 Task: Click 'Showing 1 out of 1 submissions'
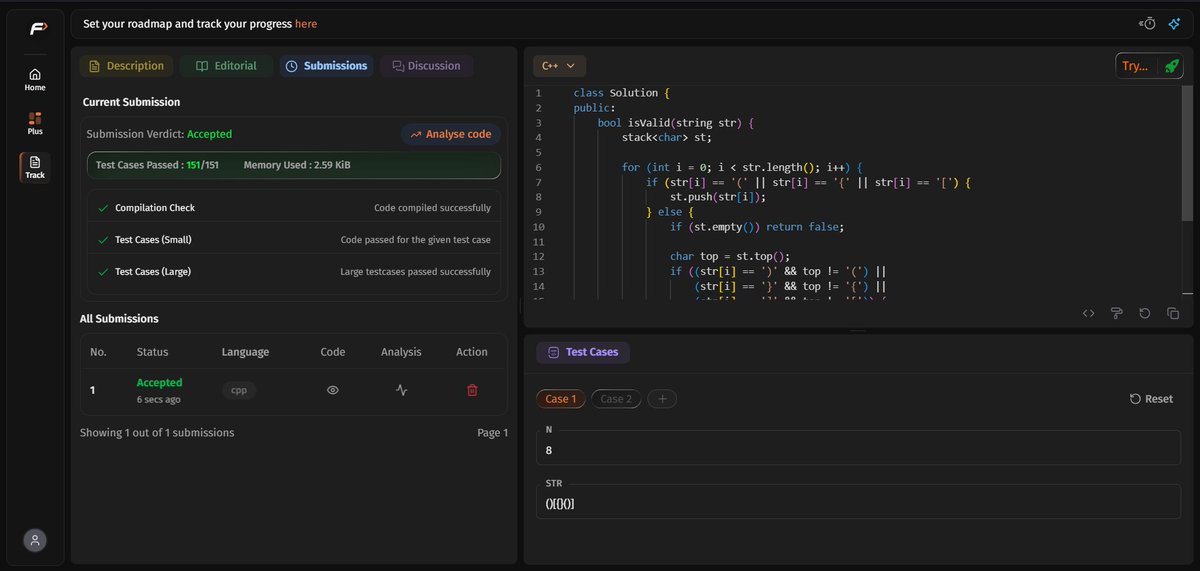point(157,433)
